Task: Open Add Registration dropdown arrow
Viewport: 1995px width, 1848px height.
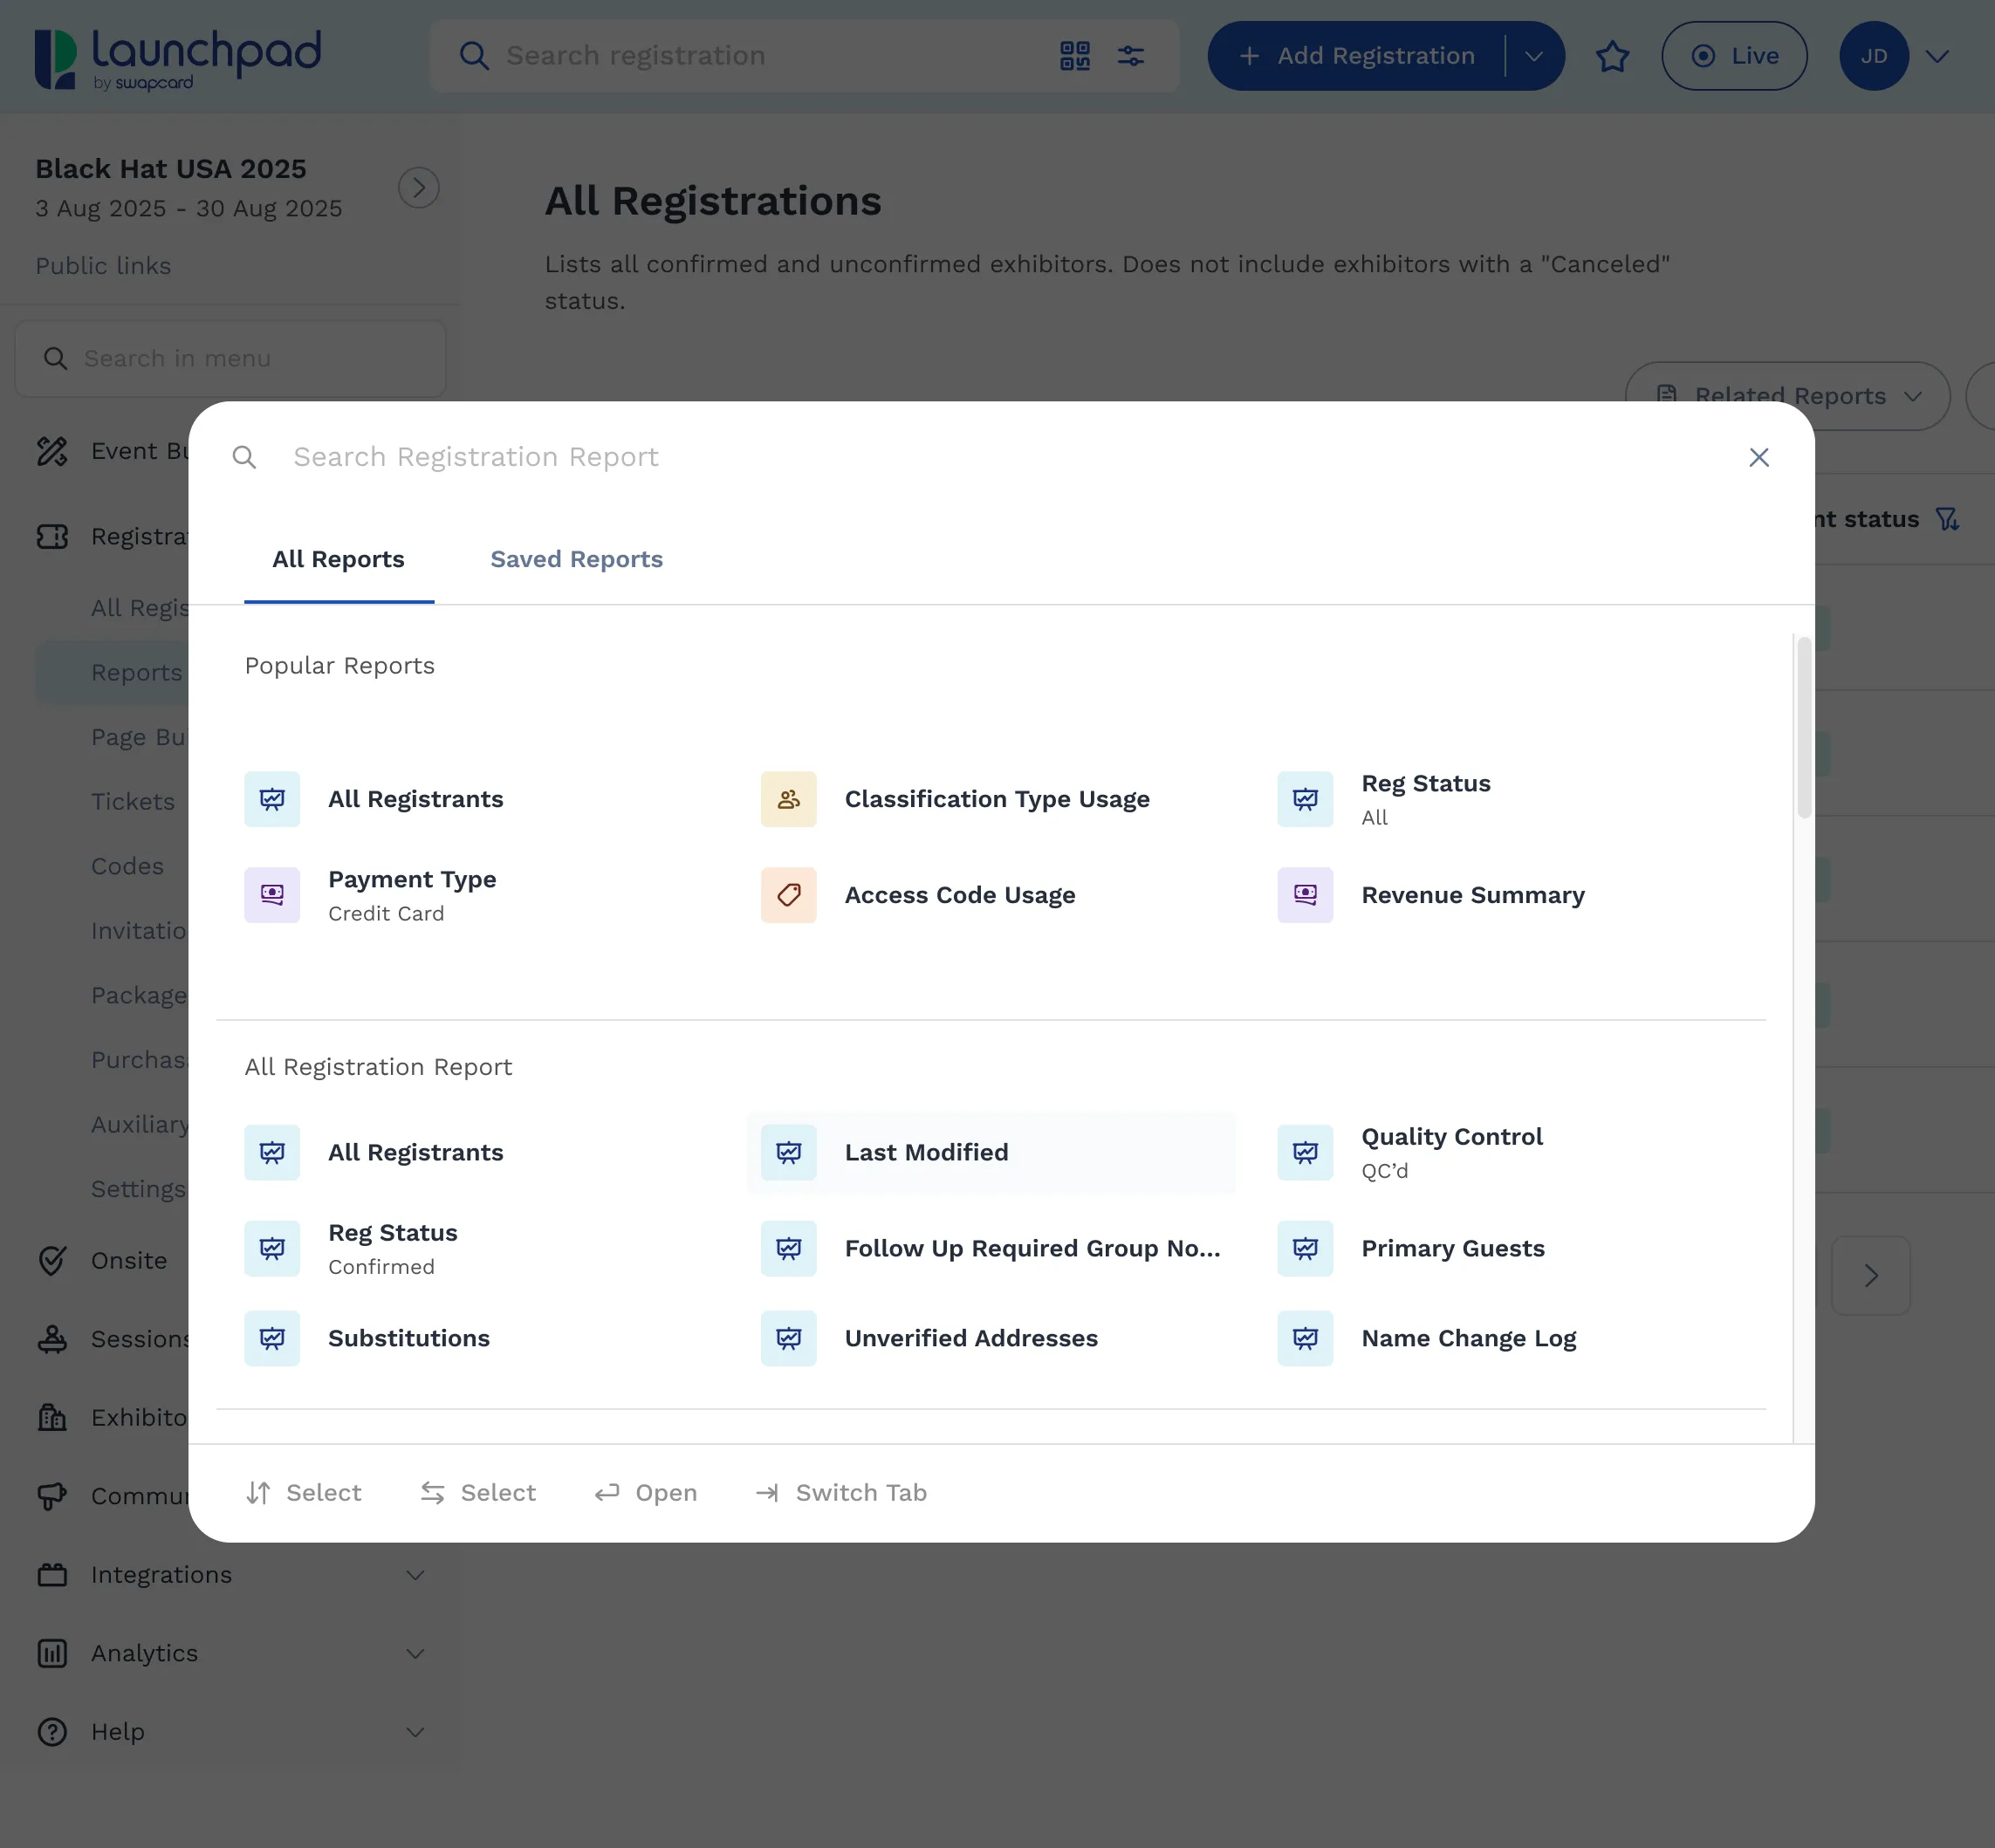Action: 1534,56
